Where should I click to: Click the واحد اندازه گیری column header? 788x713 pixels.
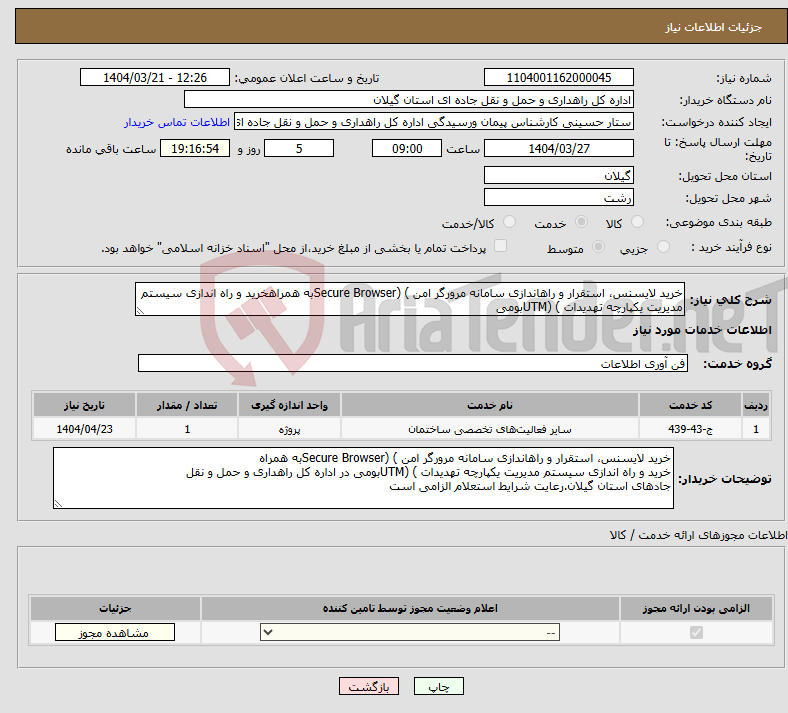point(289,405)
